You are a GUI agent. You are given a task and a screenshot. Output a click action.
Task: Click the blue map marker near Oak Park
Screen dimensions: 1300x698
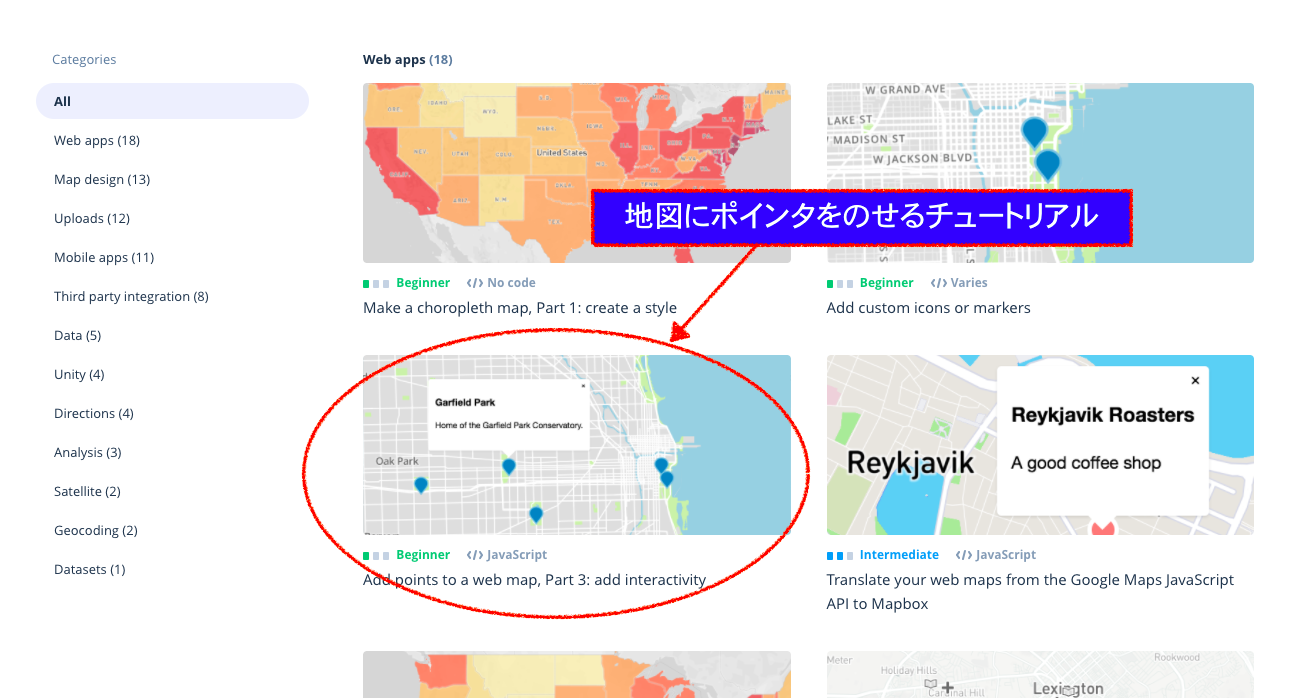pyautogui.click(x=420, y=484)
